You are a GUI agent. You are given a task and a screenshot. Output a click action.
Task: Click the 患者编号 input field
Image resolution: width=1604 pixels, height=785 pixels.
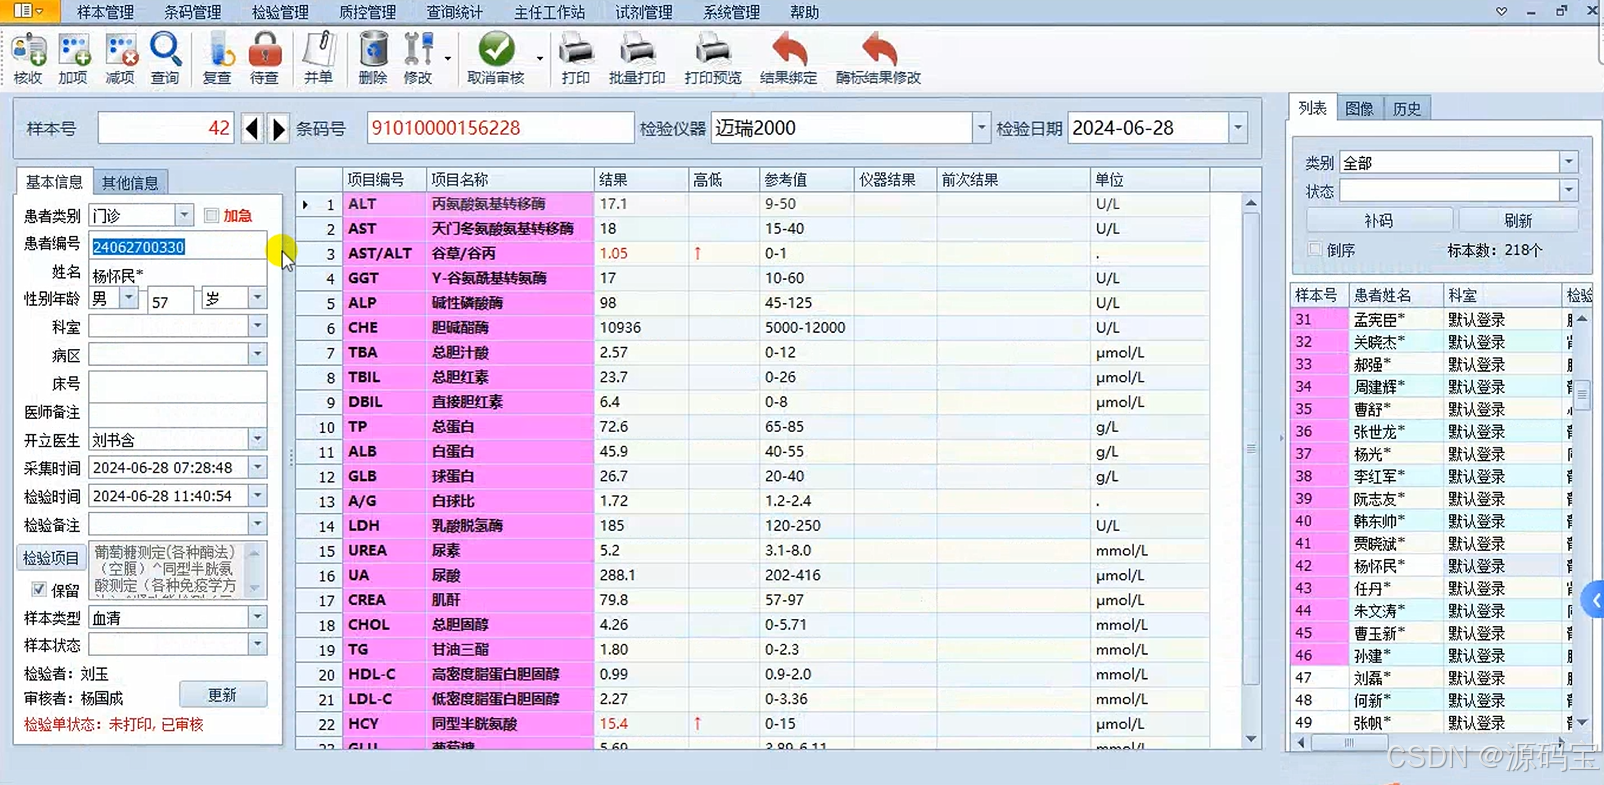click(177, 246)
